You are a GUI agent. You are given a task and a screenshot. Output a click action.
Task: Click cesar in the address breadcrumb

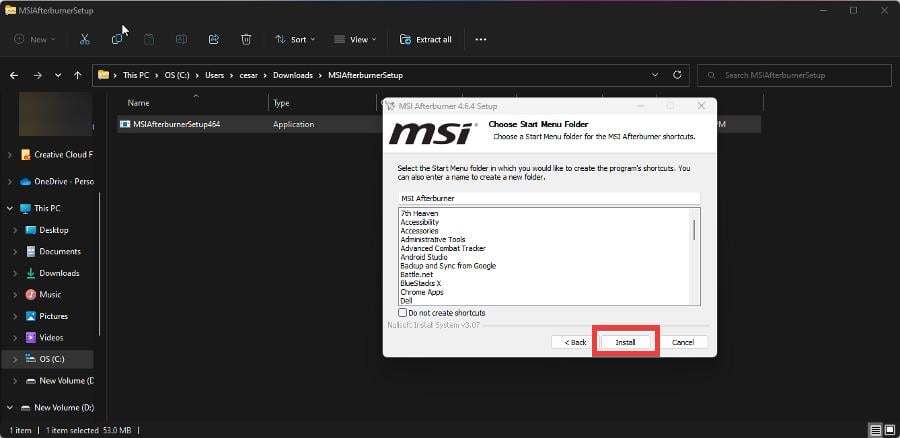pyautogui.click(x=249, y=75)
